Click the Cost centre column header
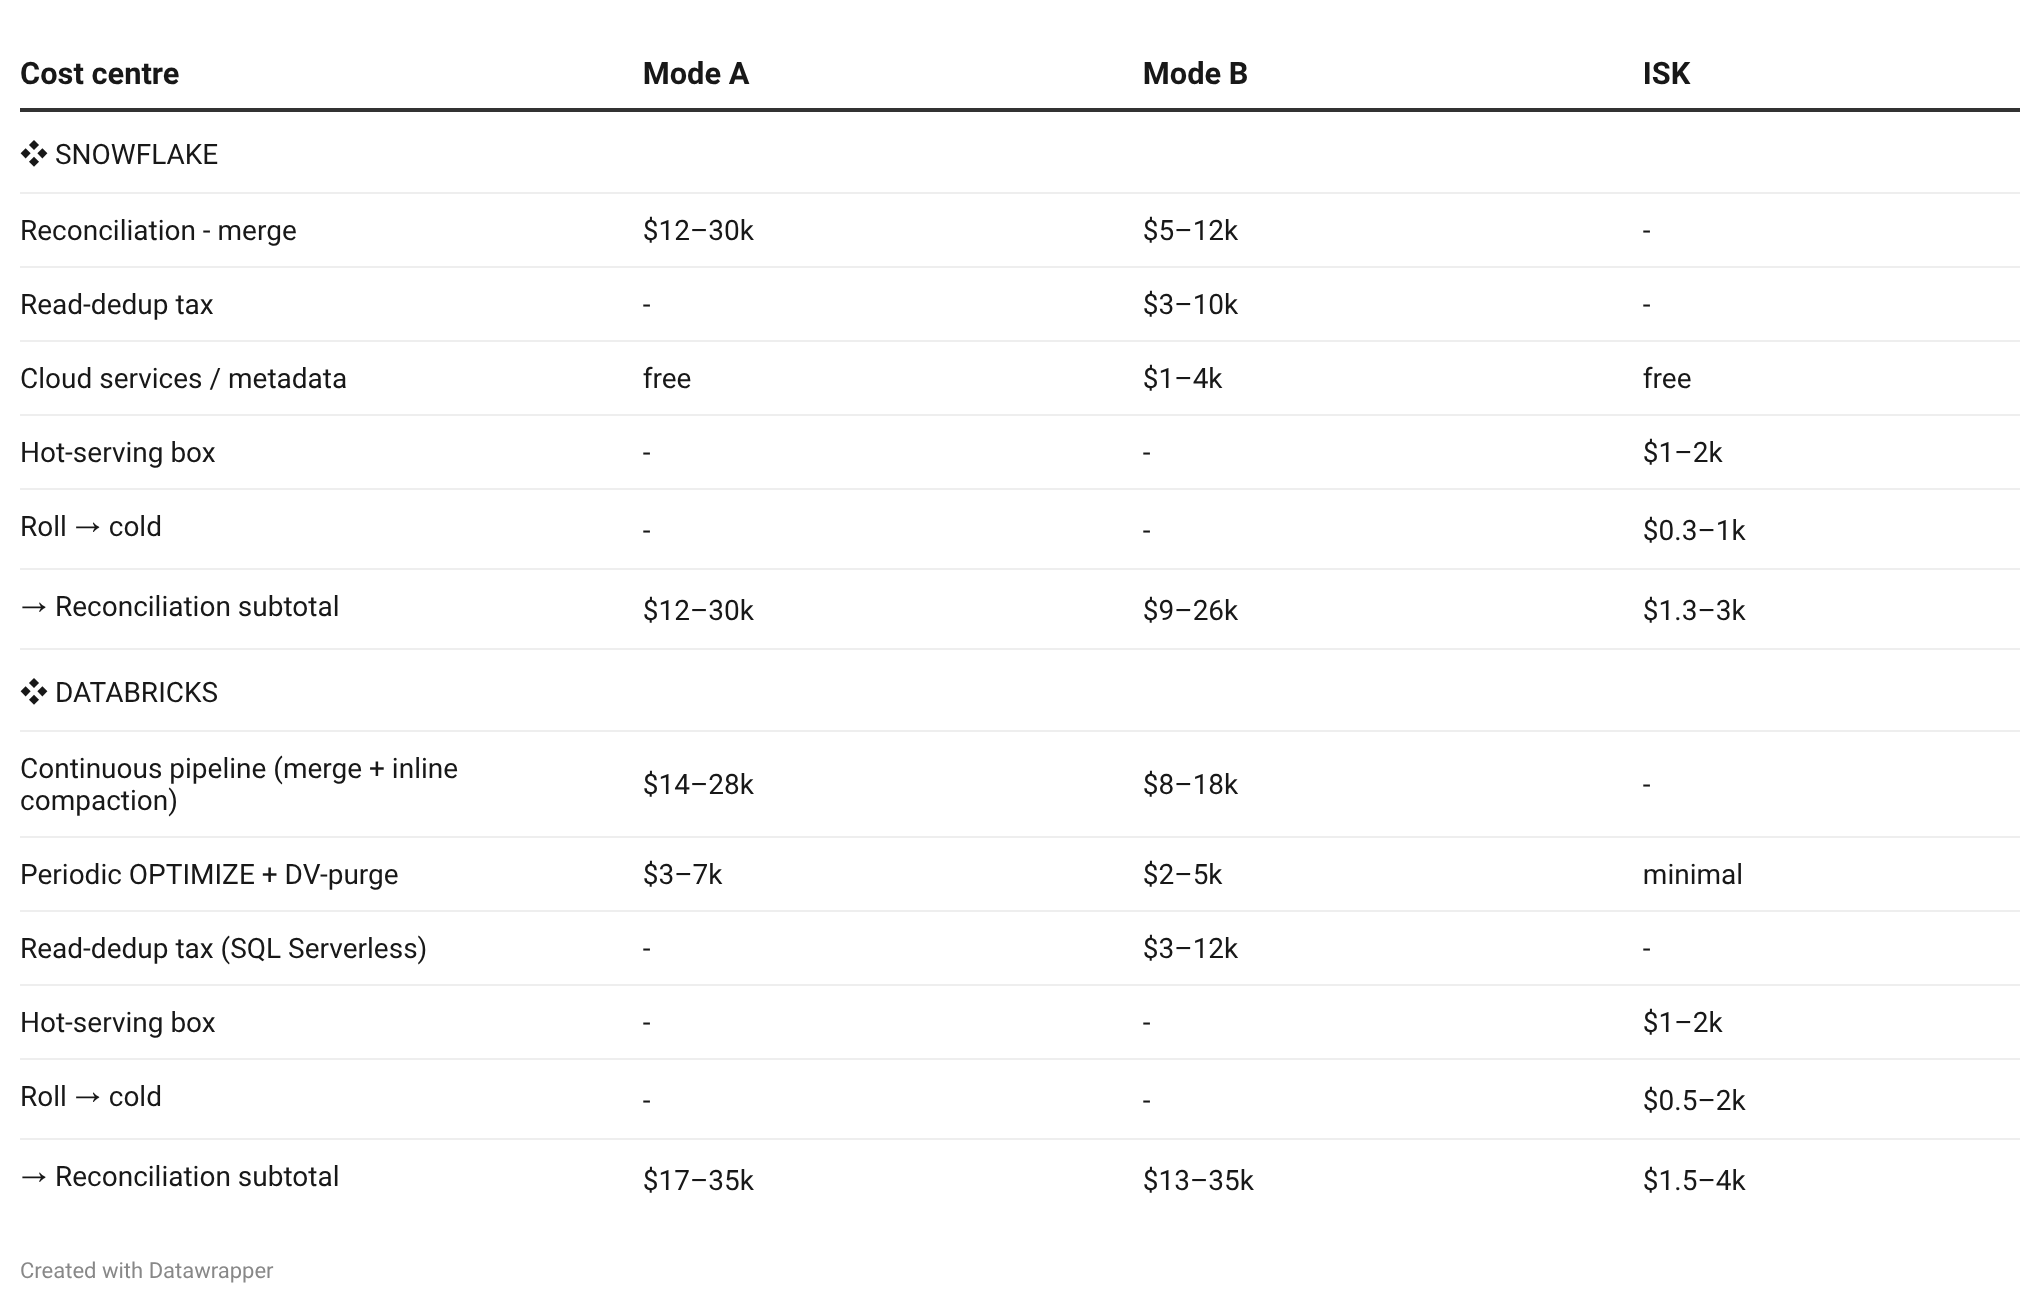2040x1304 pixels. pyautogui.click(x=99, y=73)
